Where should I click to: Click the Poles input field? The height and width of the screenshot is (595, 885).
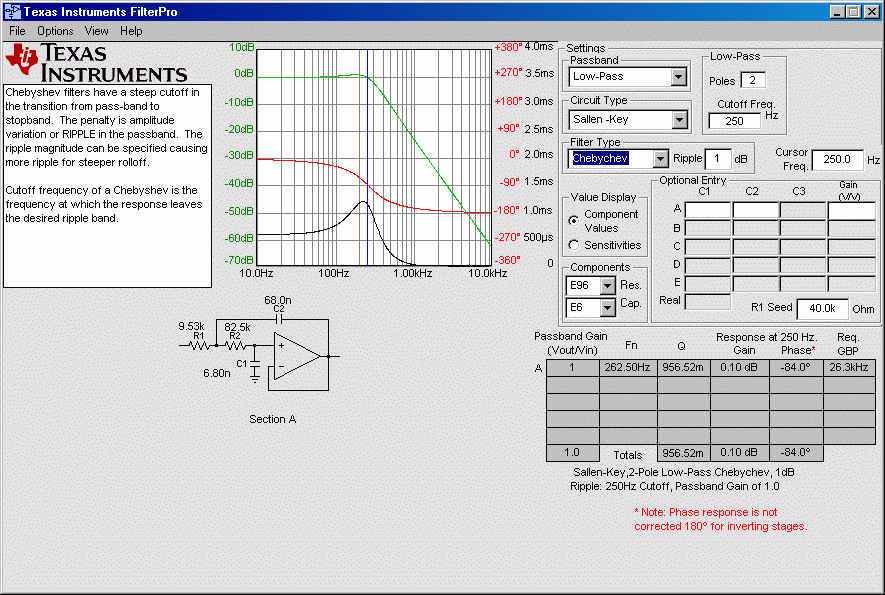pos(753,80)
